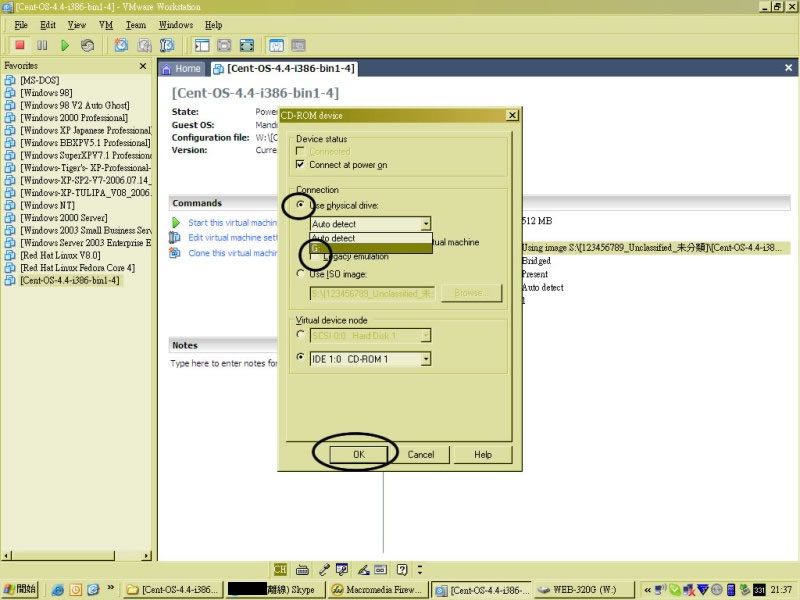Choose Auto detect in the drive list

click(x=370, y=238)
